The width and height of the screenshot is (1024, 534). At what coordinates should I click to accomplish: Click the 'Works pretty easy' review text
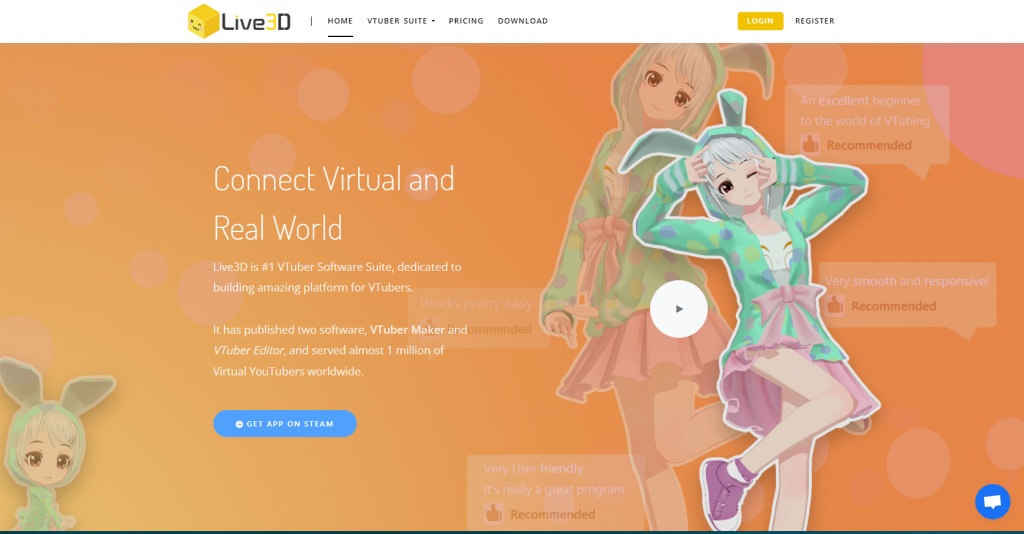click(x=476, y=304)
